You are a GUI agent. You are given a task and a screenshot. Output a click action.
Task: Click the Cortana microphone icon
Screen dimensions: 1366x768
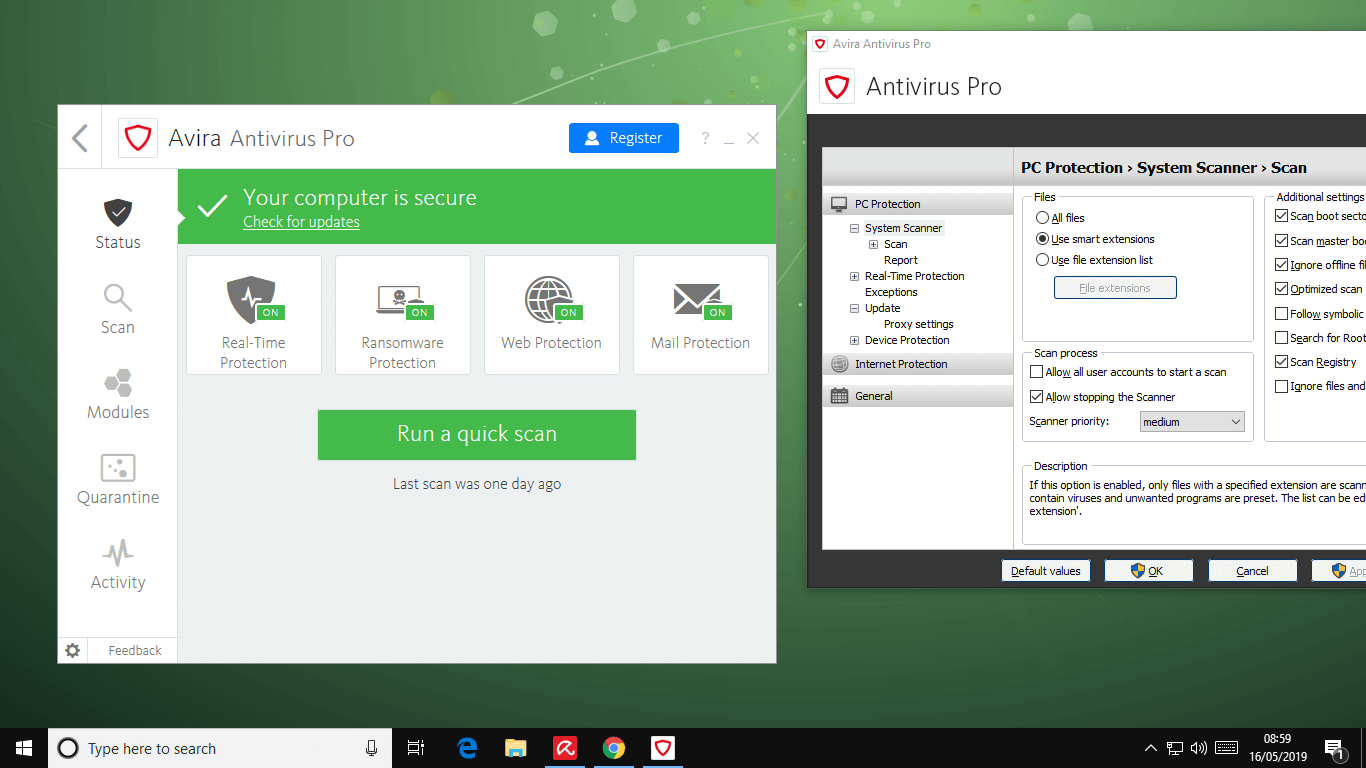pyautogui.click(x=371, y=748)
